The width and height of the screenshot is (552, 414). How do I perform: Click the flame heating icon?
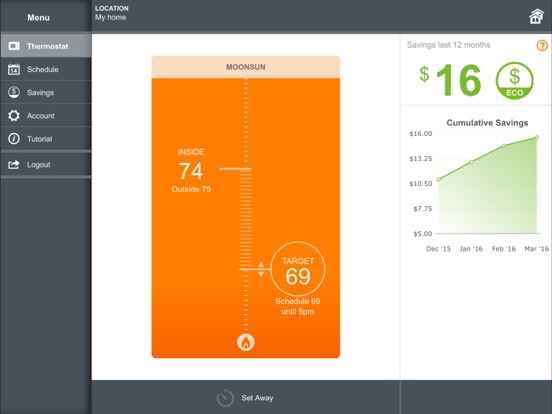point(246,342)
